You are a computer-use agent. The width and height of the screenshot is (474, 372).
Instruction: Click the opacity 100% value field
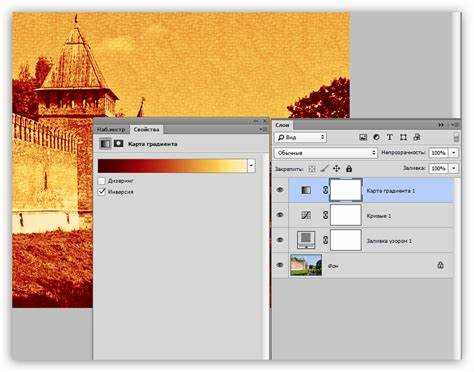(438, 153)
